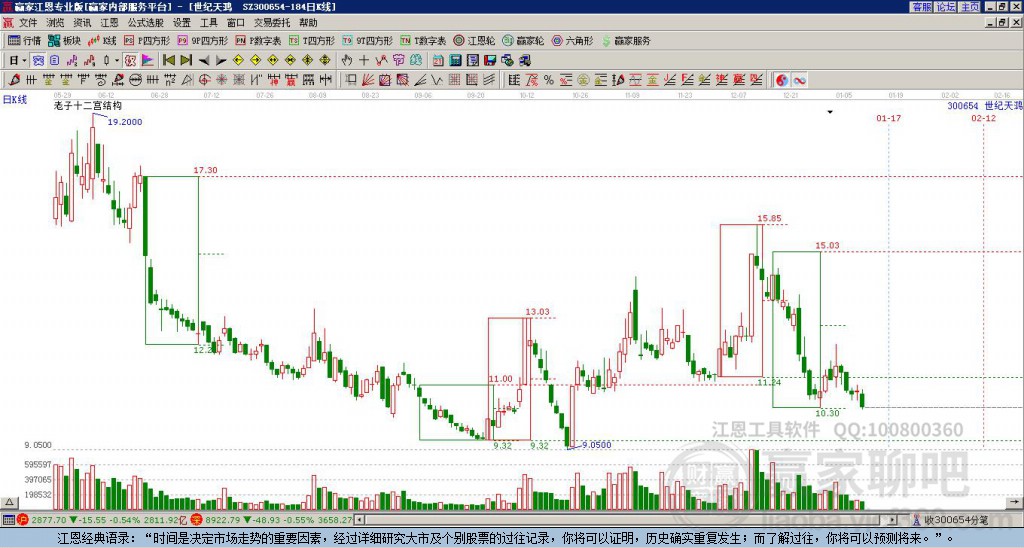Click the 深 index status icon
Viewport: 1024px width, 548px height.
point(196,520)
